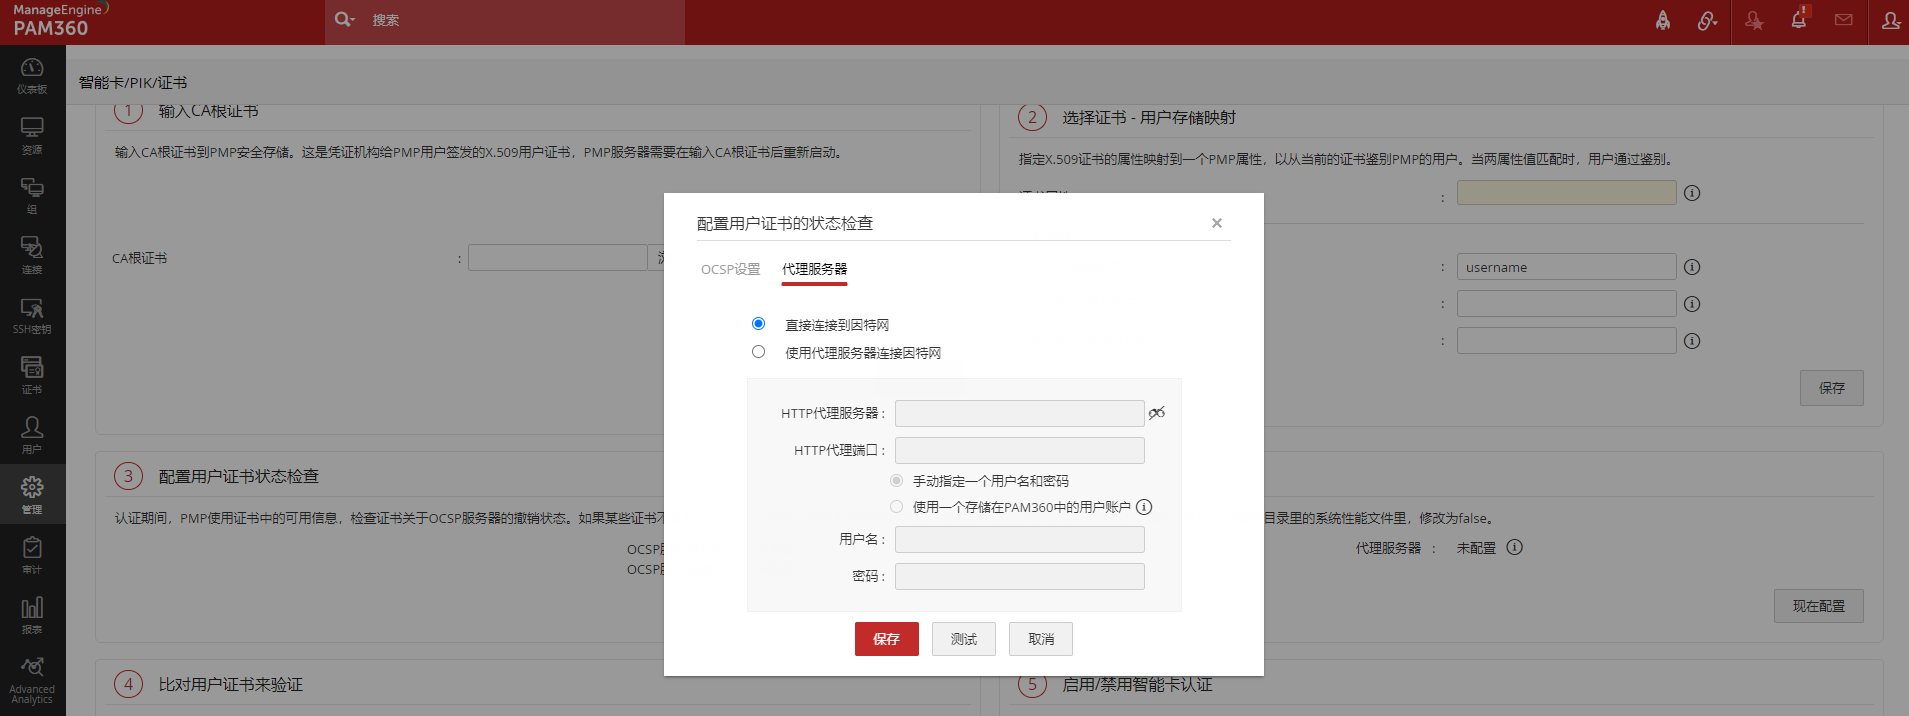Click the user-with-star icon in the header
Screen dimensions: 1909x716
point(1754,20)
